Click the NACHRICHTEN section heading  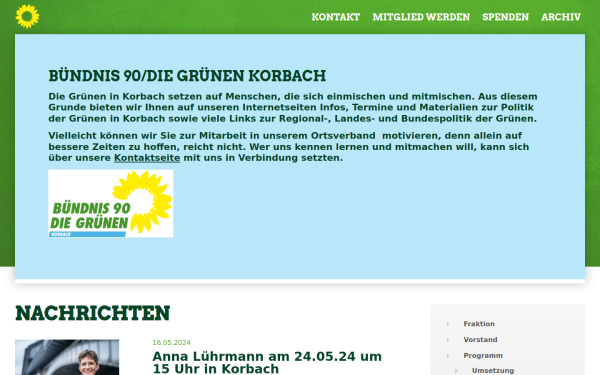click(x=93, y=313)
